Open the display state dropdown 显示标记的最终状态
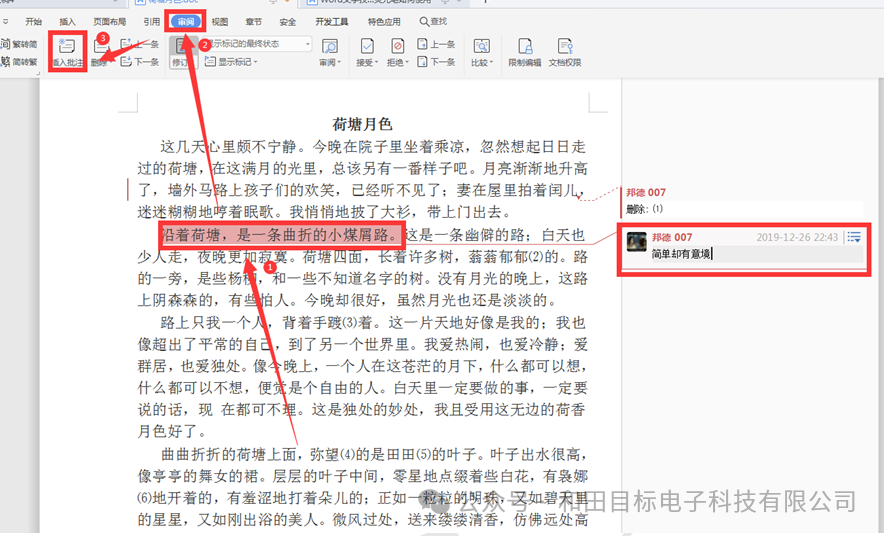 257,43
